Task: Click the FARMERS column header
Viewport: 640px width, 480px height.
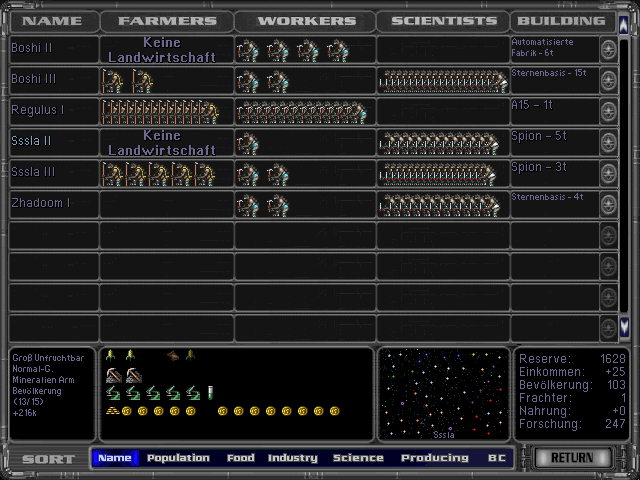Action: click(x=166, y=21)
